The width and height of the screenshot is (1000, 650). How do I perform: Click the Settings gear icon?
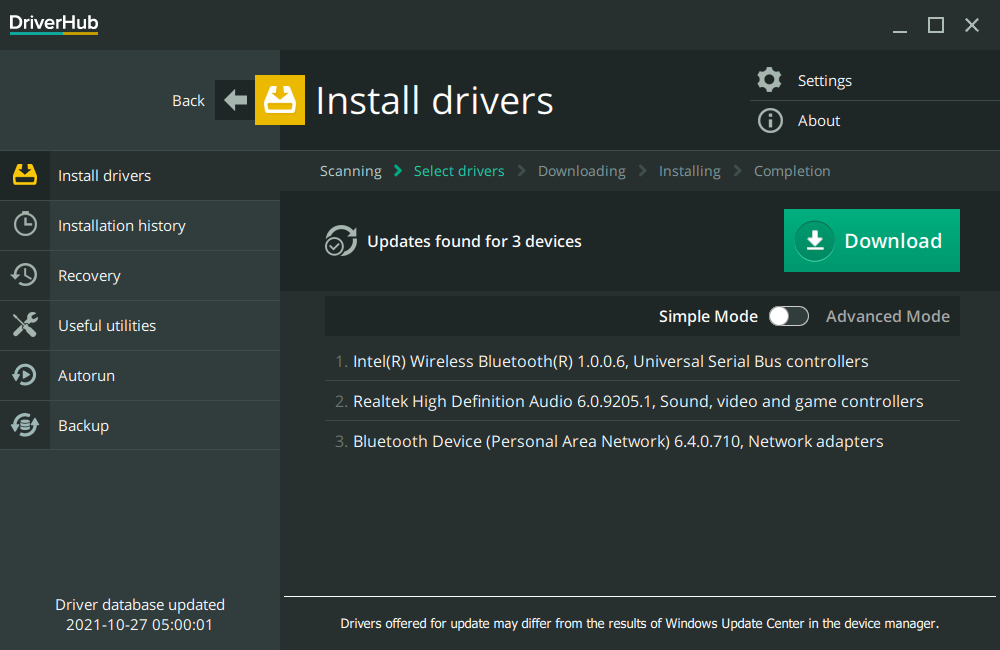point(770,80)
